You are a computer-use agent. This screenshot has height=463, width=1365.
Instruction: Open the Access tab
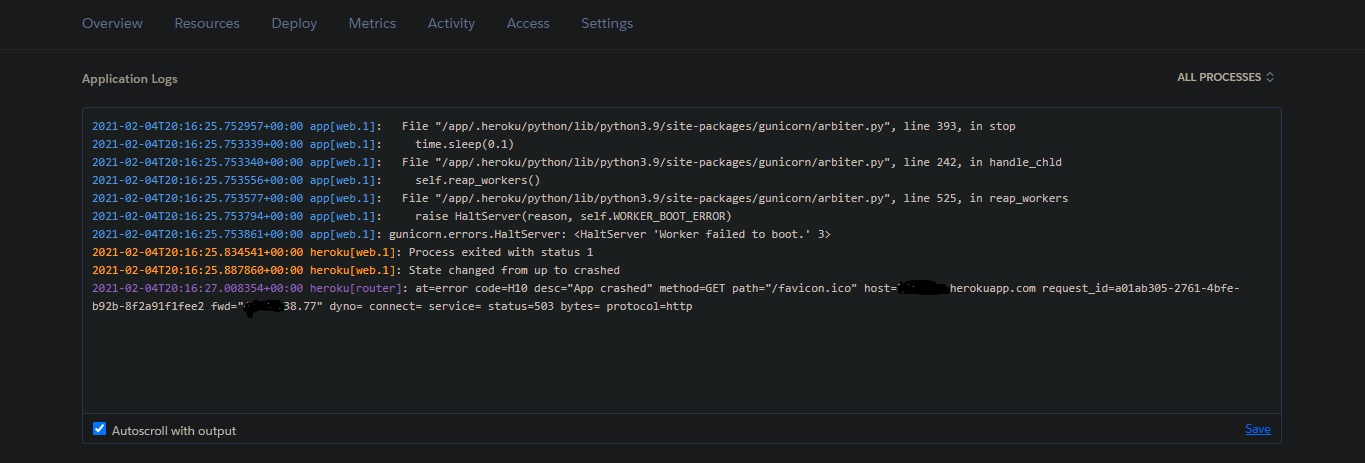[528, 23]
